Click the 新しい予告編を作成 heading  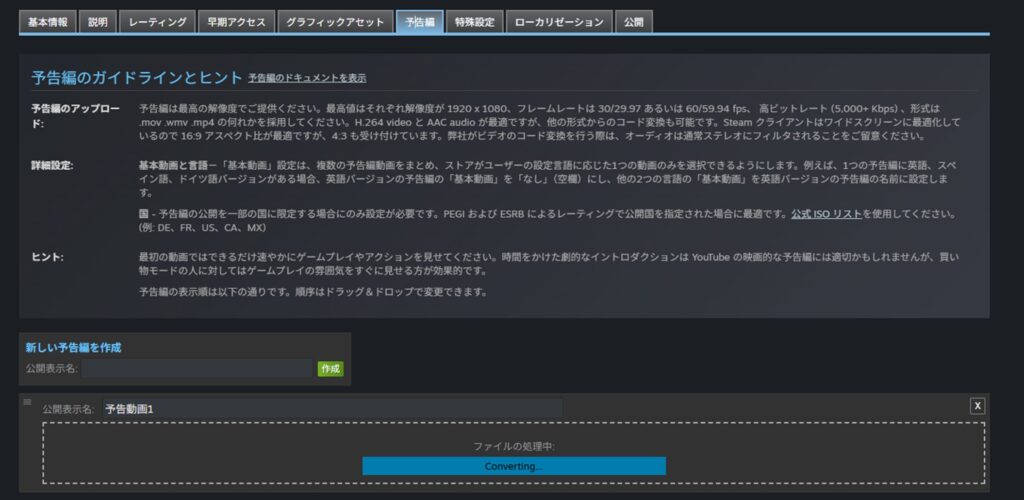point(73,347)
